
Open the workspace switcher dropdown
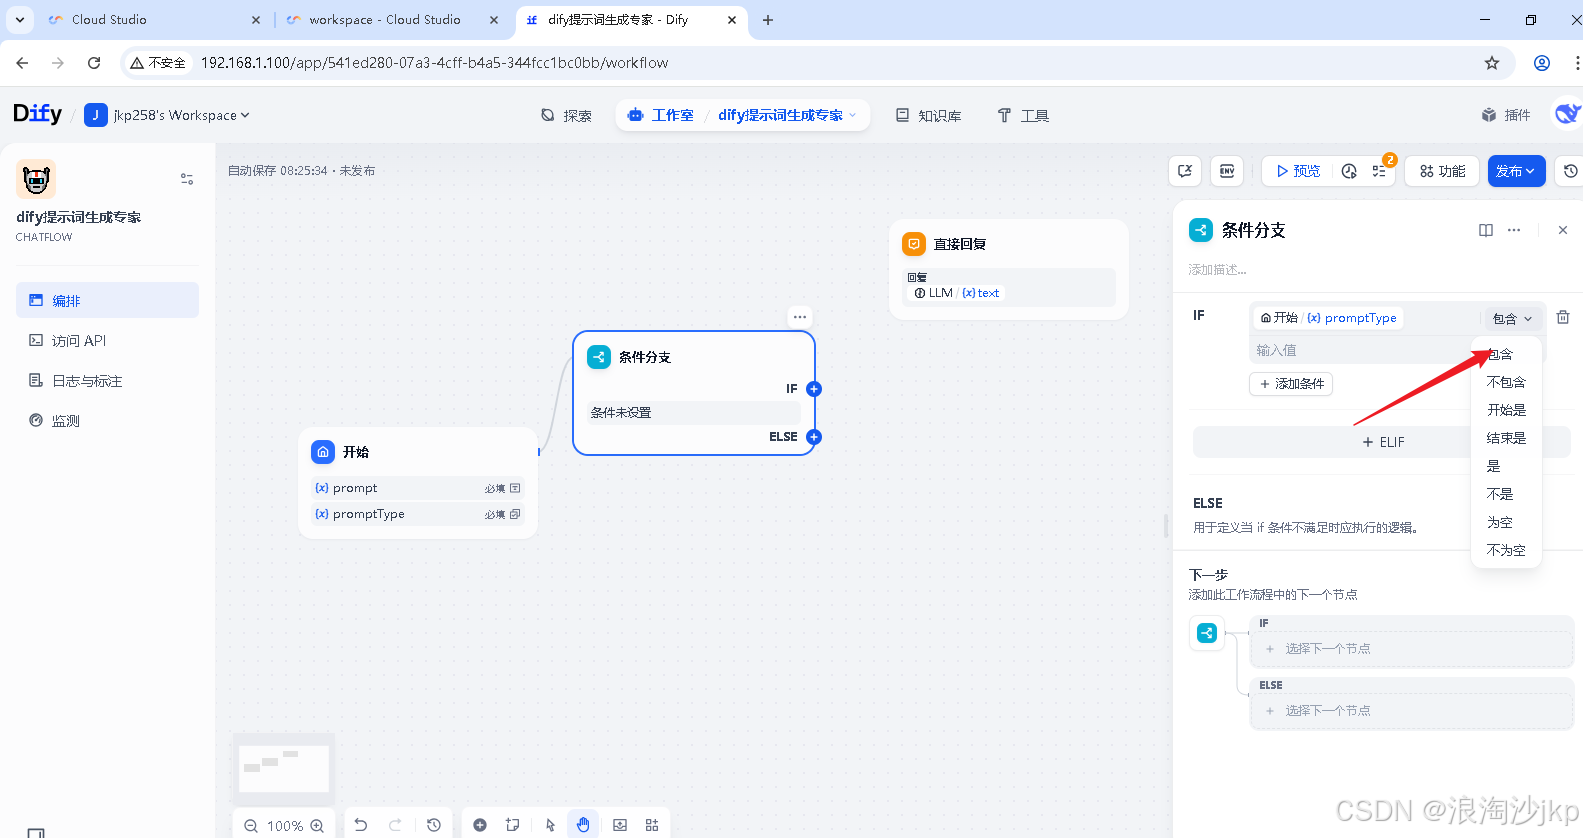(x=167, y=115)
